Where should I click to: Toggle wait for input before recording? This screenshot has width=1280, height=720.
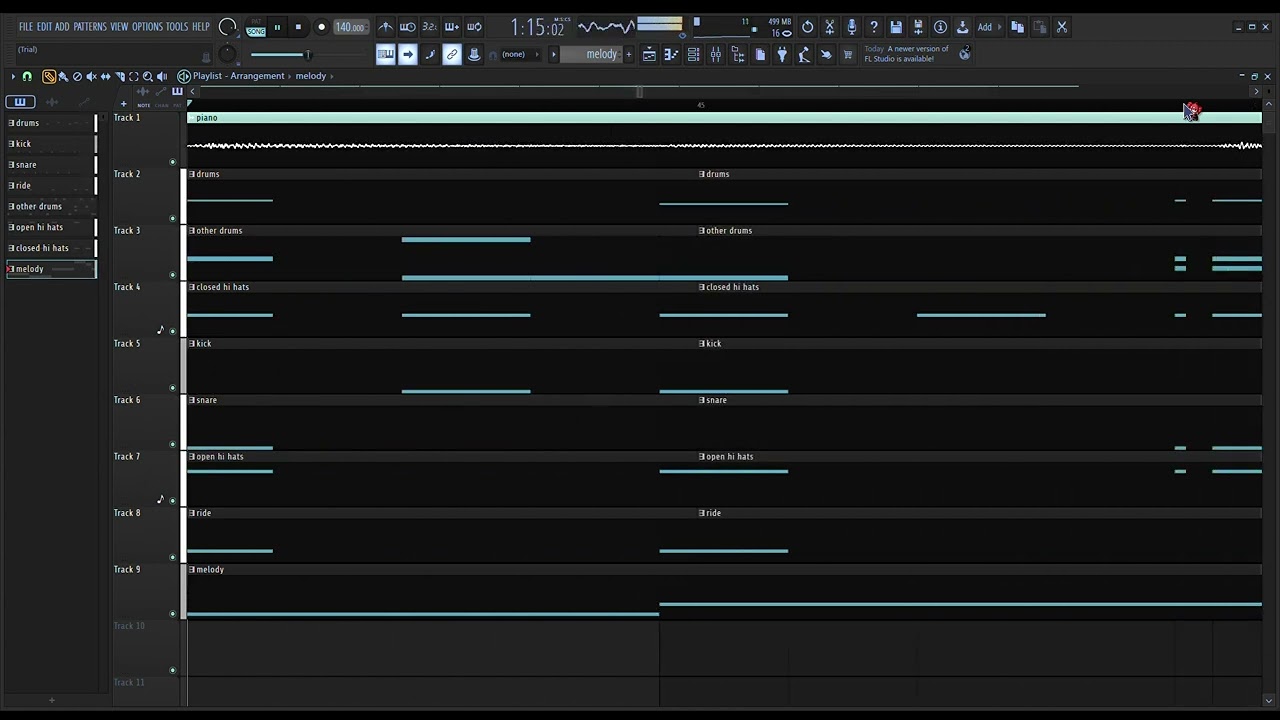(408, 27)
